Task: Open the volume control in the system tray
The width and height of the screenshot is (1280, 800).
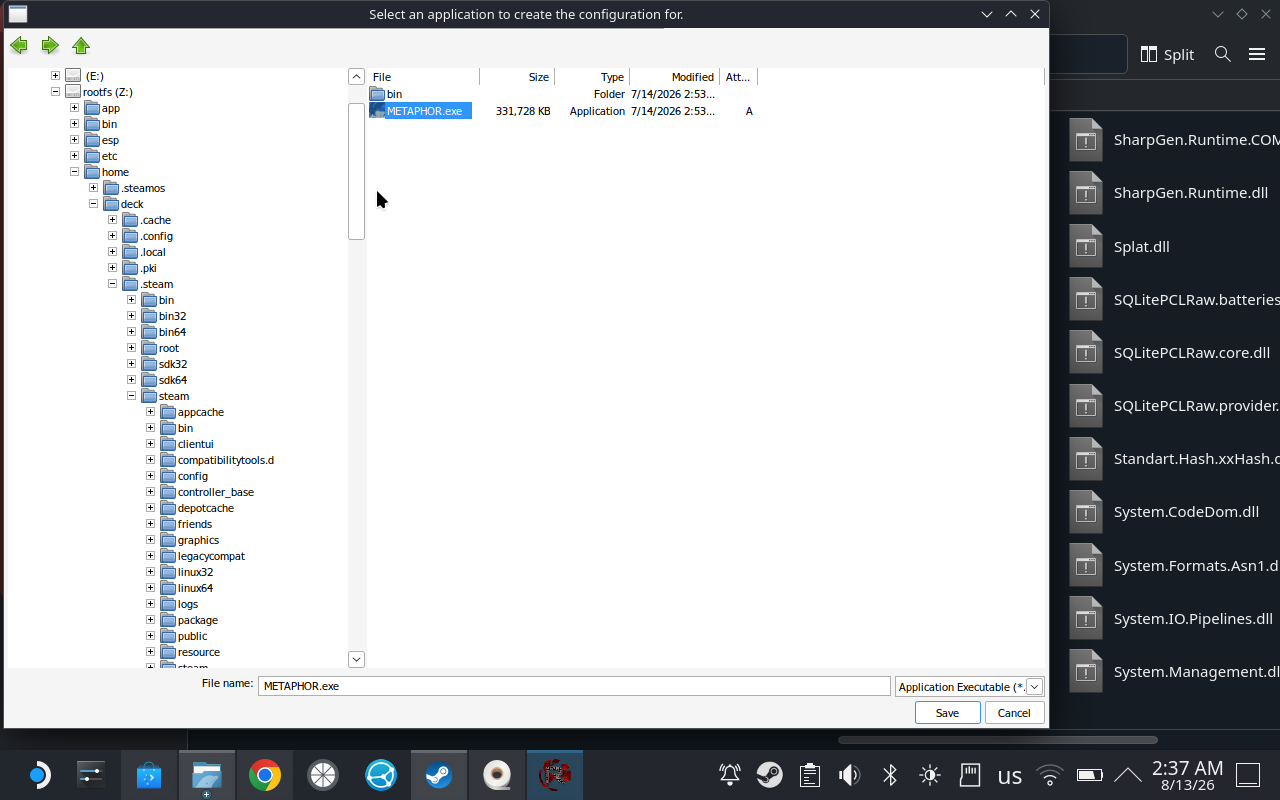Action: [x=850, y=775]
